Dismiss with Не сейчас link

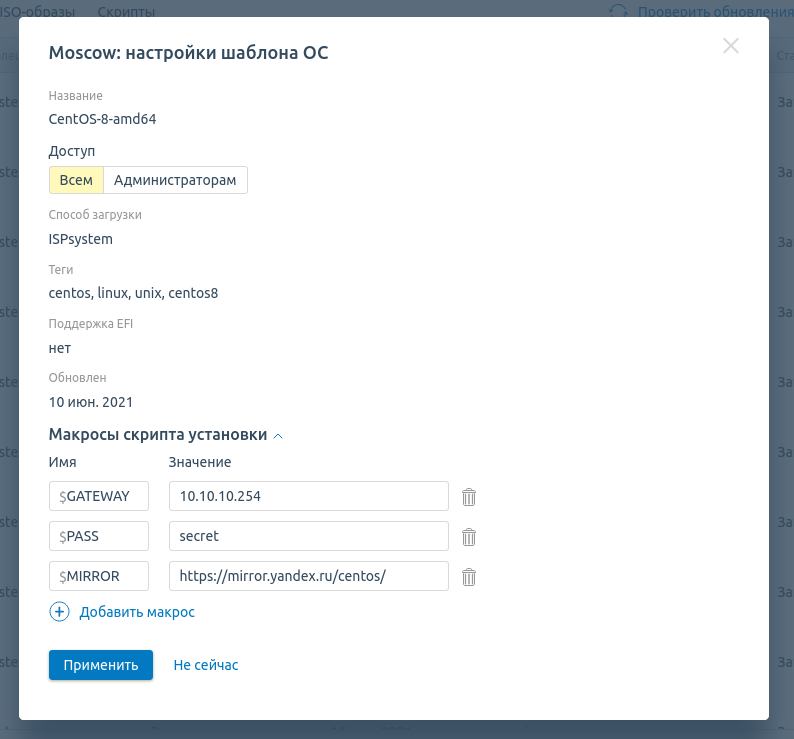pos(206,665)
